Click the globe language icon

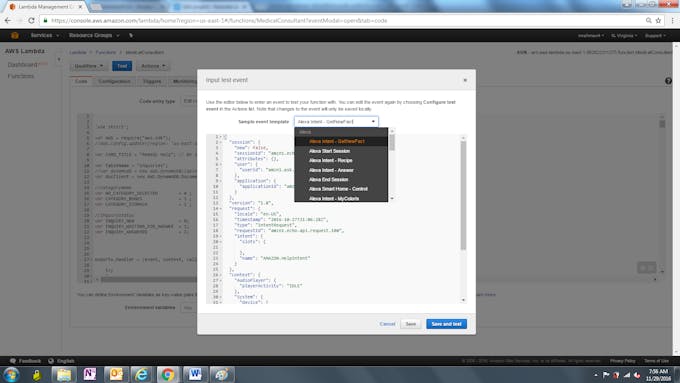pos(51,361)
